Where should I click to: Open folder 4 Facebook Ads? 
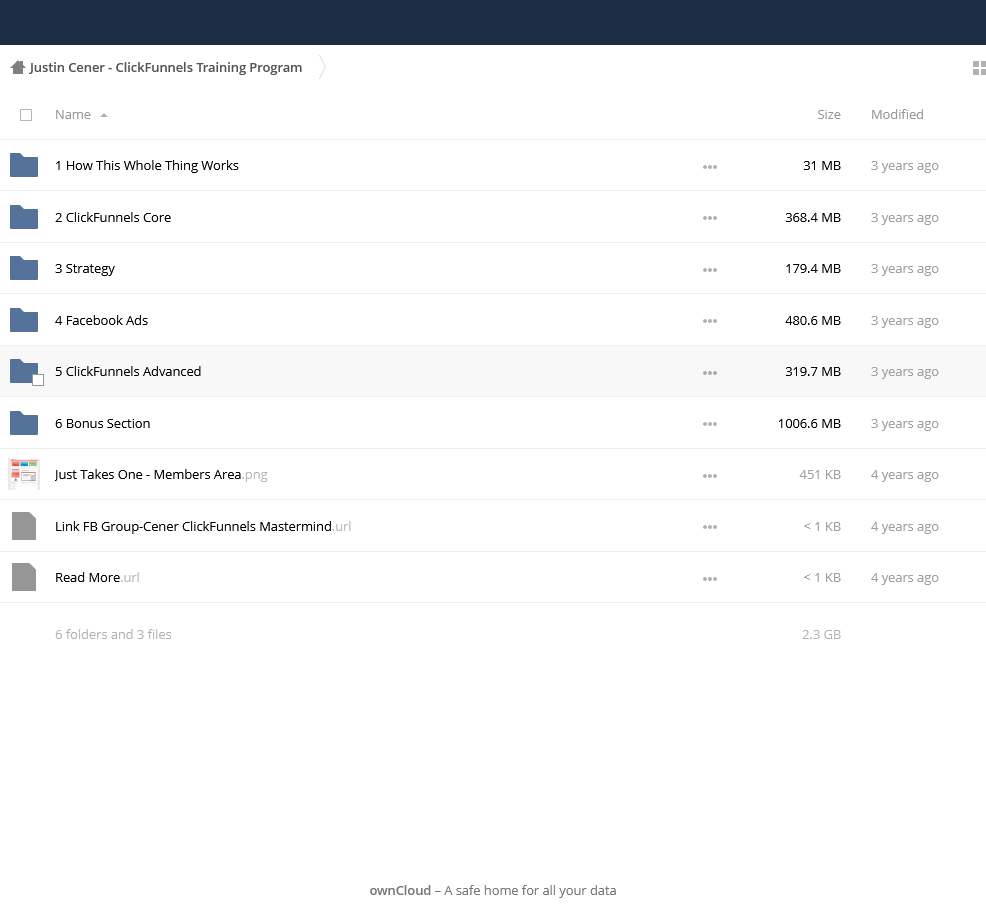(101, 320)
